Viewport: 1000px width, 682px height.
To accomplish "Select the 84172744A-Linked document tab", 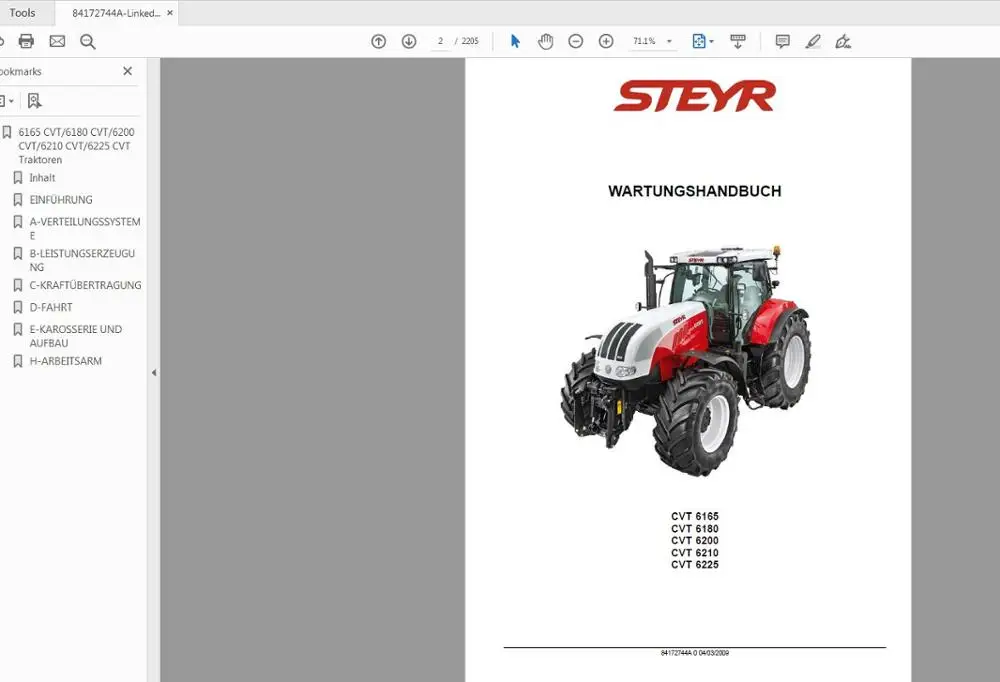I will [x=112, y=13].
